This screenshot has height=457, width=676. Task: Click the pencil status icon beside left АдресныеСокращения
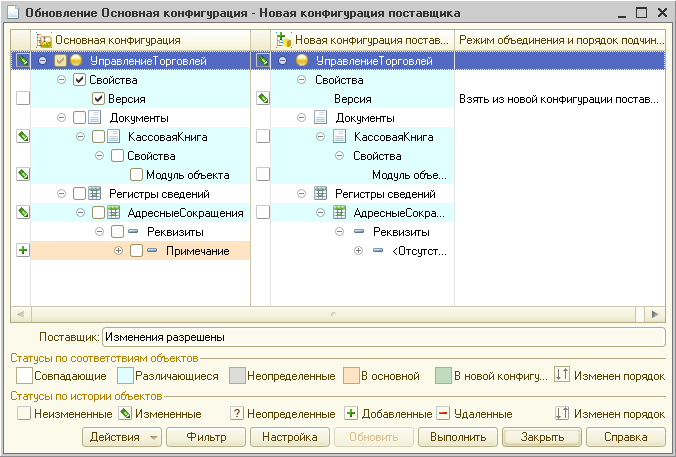[x=23, y=213]
